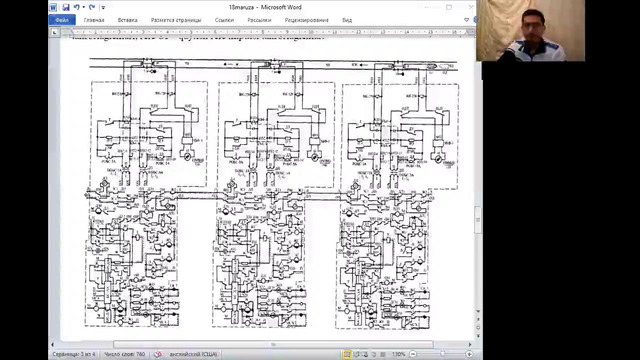Click the 130% zoom level button

398,354
